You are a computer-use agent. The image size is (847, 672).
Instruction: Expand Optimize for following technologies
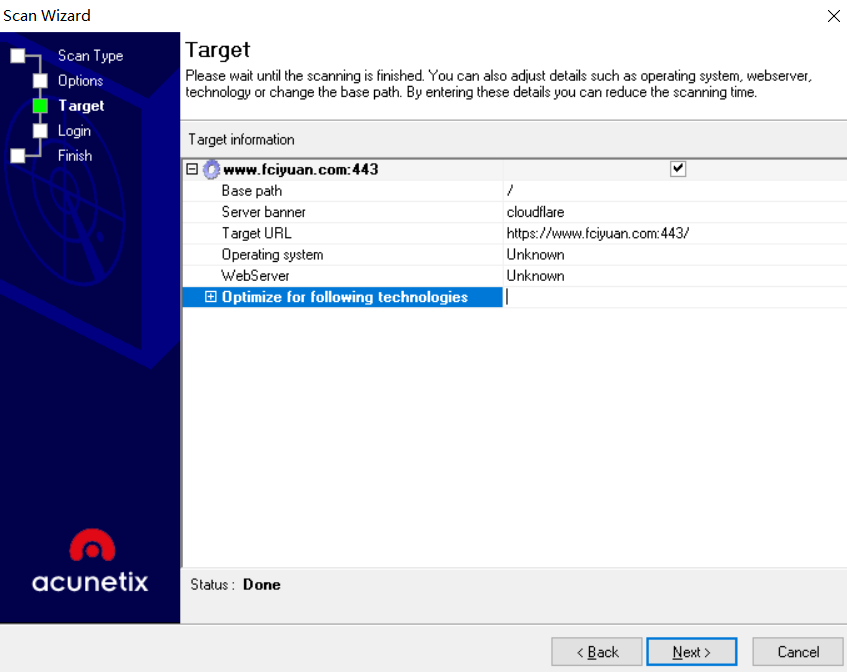pos(210,297)
